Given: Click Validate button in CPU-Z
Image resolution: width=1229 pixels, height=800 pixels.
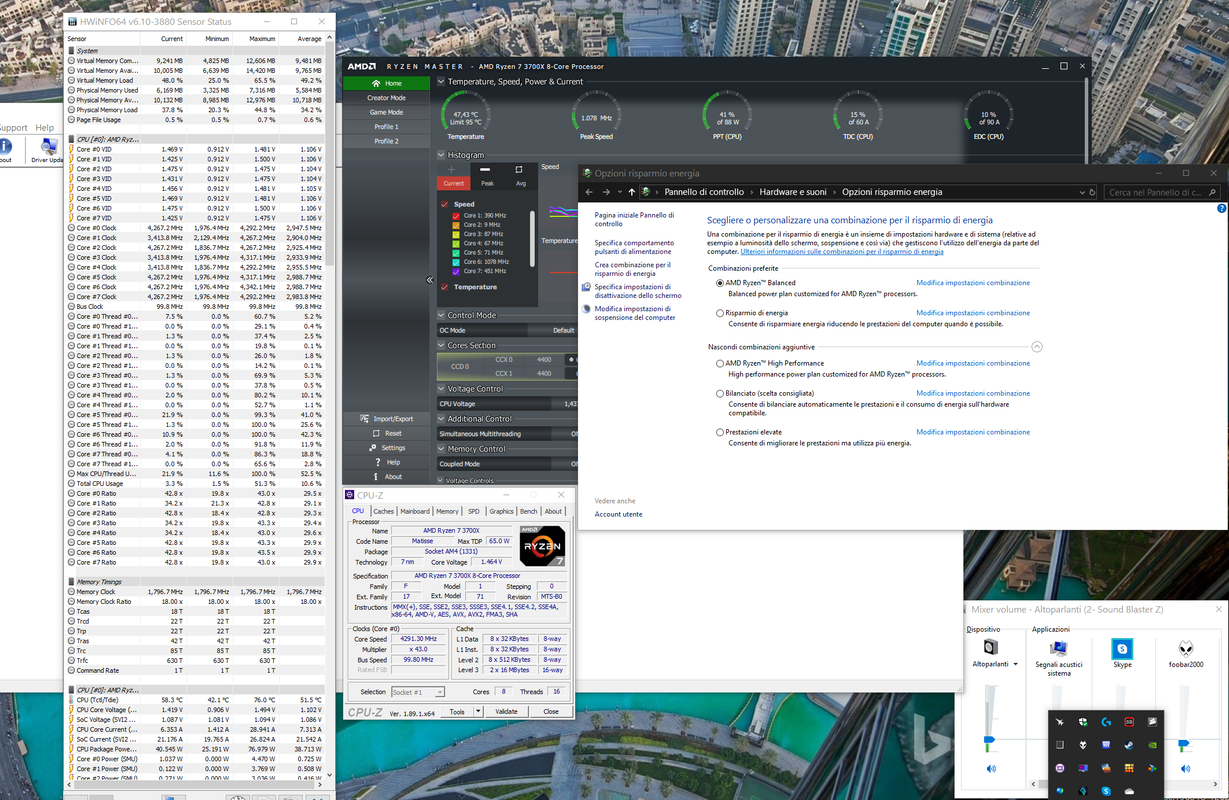Looking at the screenshot, I should click(x=507, y=712).
